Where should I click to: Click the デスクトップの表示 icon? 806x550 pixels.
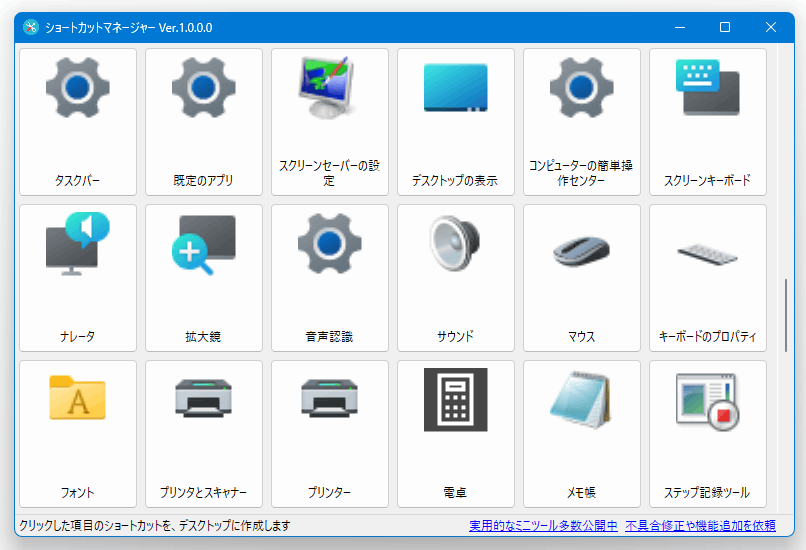[x=456, y=88]
